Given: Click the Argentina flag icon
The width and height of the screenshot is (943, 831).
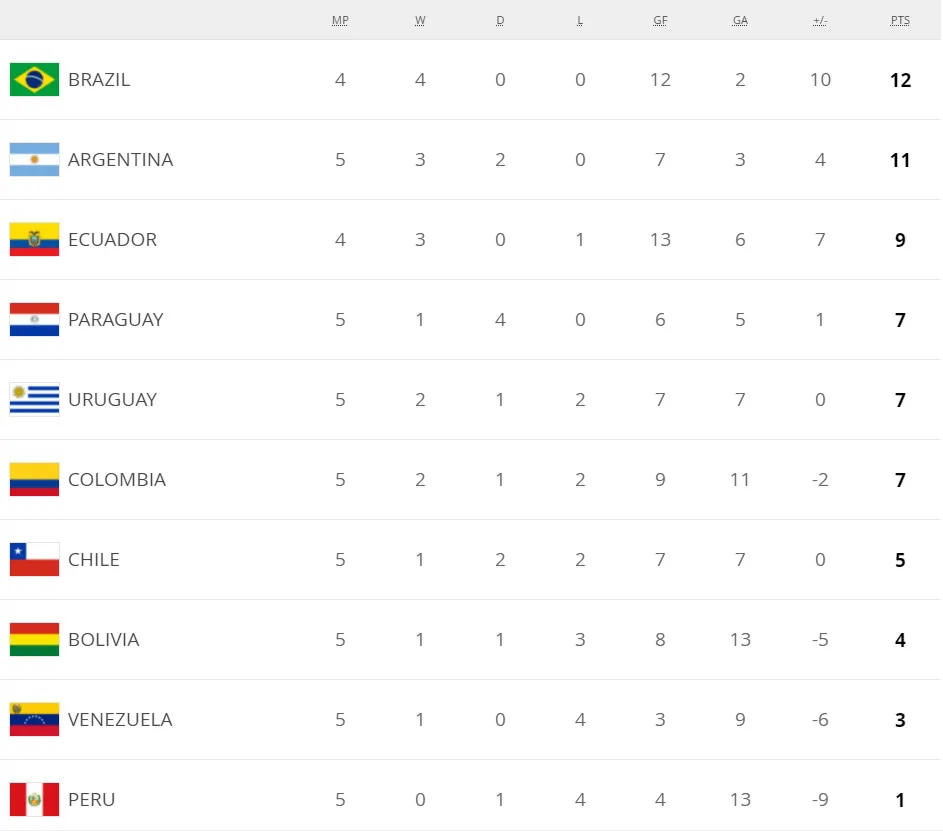Looking at the screenshot, I should tap(34, 159).
